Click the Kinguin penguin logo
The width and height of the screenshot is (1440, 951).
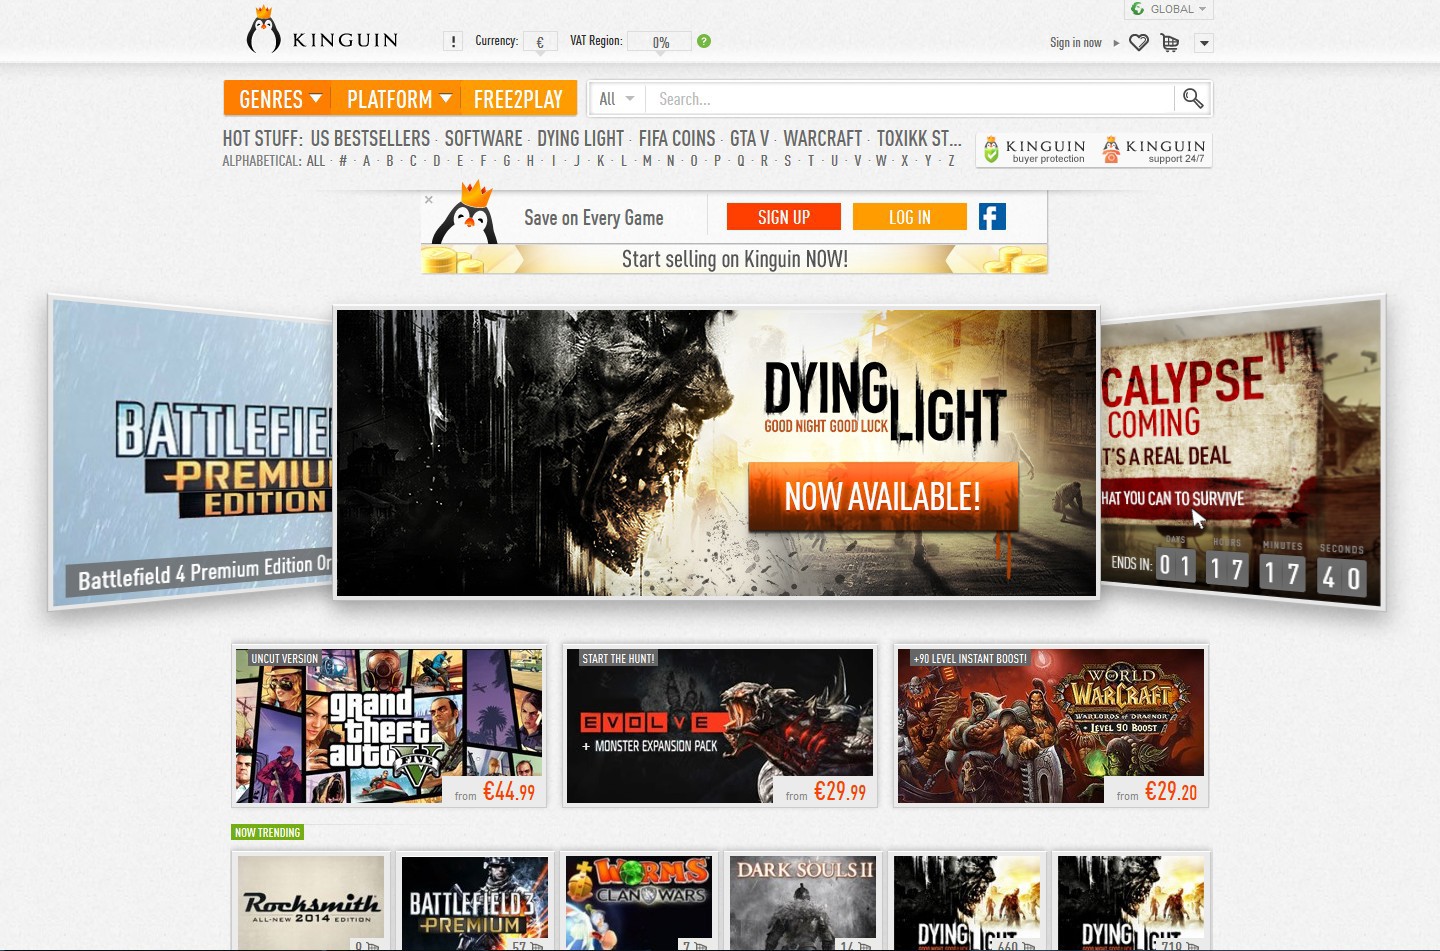322,30
